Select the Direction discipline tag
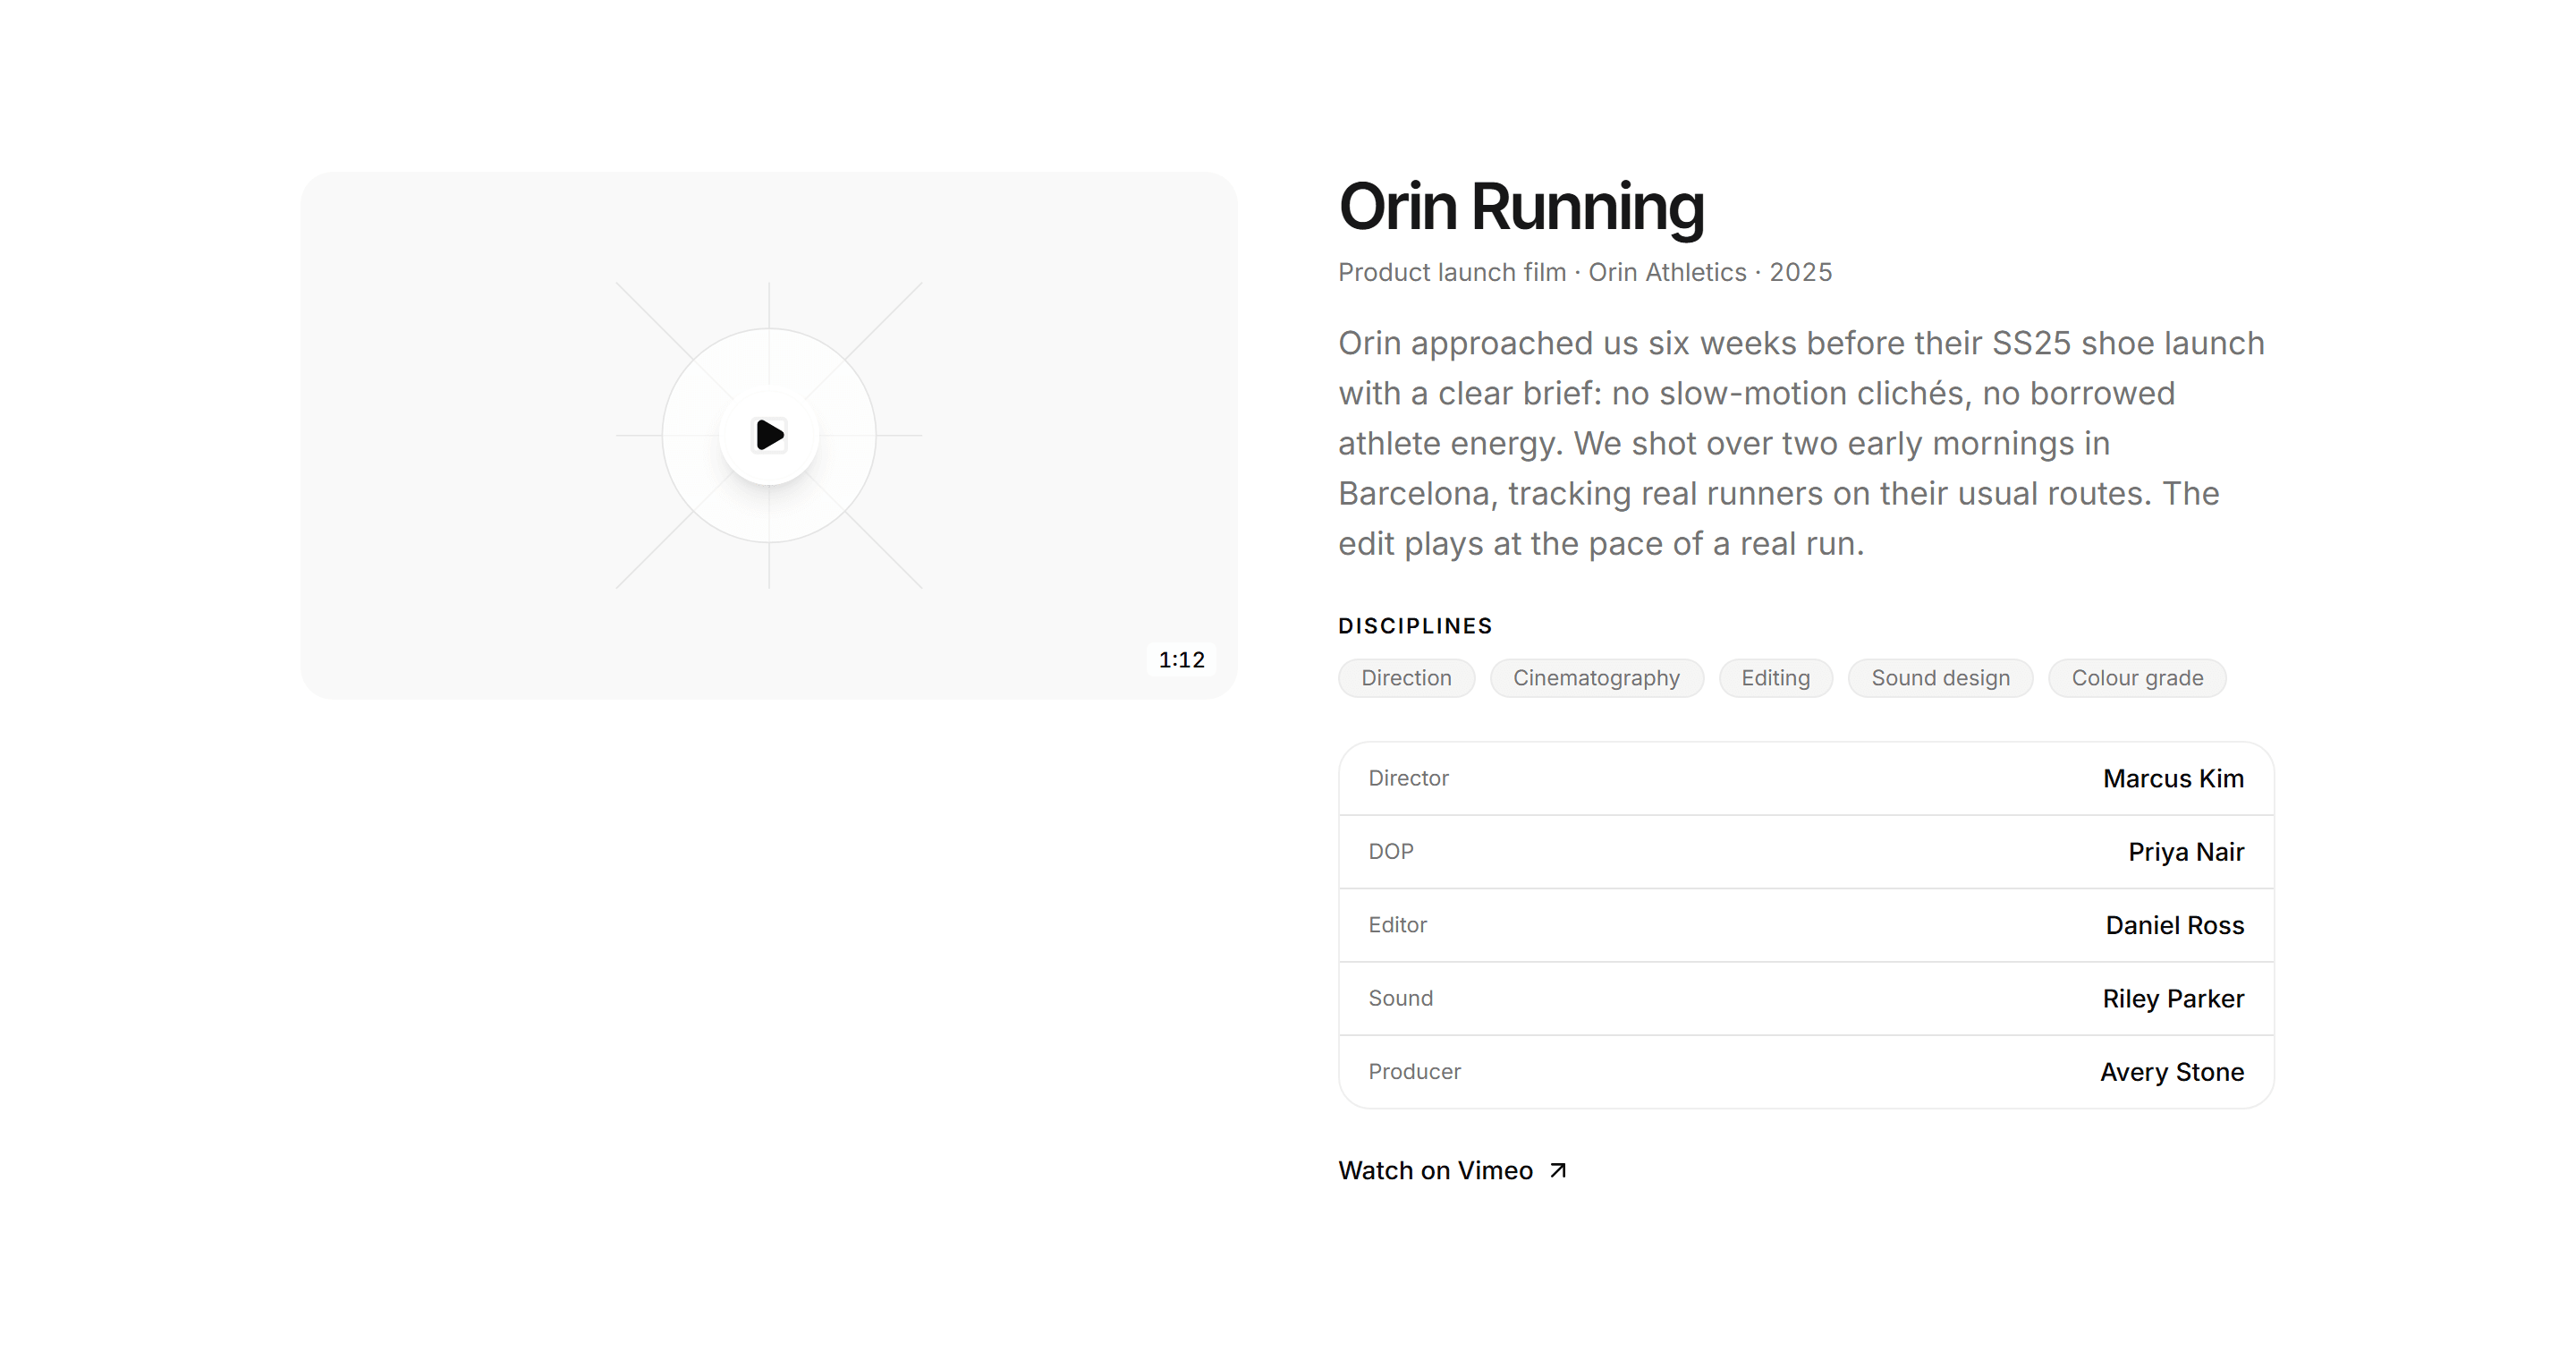The height and width of the screenshot is (1360, 2576). [1406, 678]
